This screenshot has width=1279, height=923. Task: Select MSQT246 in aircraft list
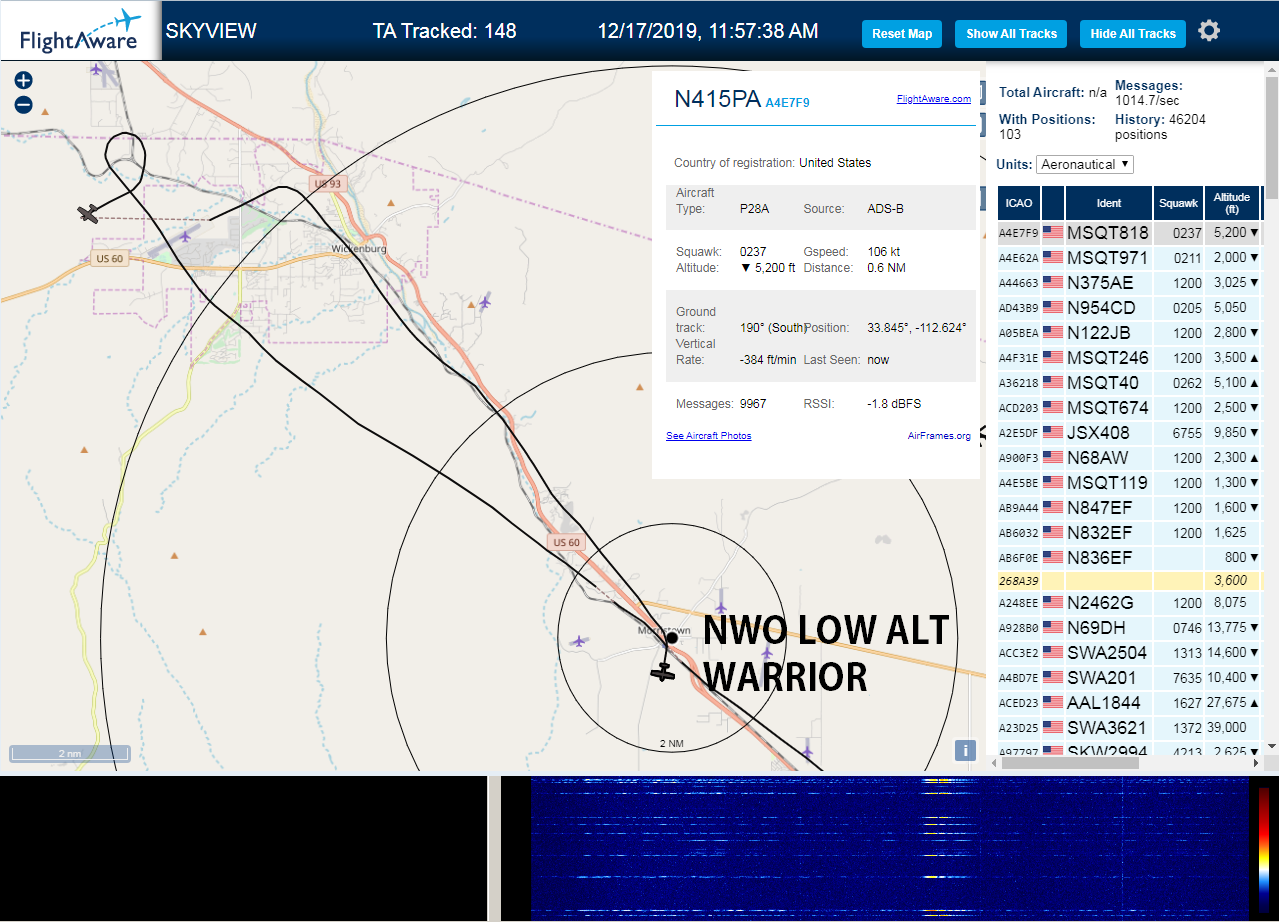(1129, 358)
